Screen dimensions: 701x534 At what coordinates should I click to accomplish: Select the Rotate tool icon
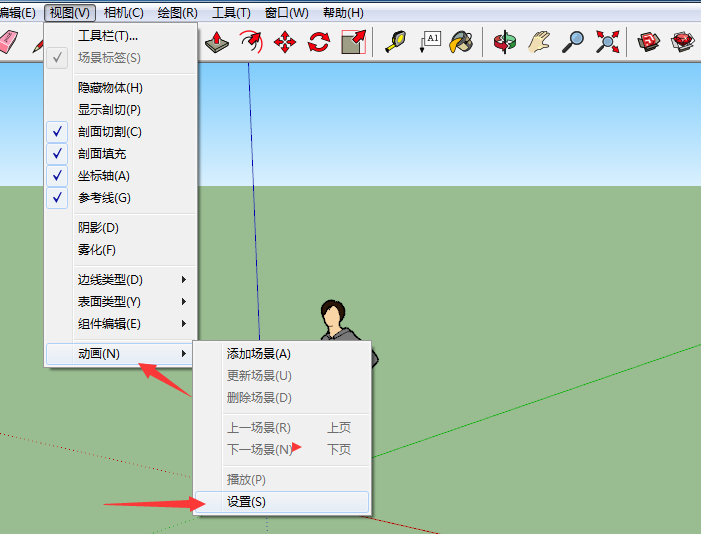(319, 42)
